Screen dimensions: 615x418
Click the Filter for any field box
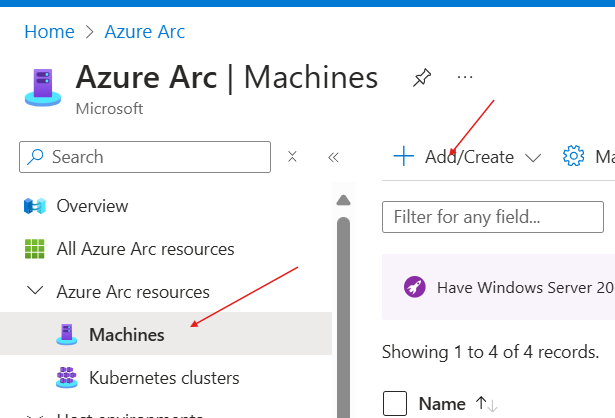click(493, 216)
